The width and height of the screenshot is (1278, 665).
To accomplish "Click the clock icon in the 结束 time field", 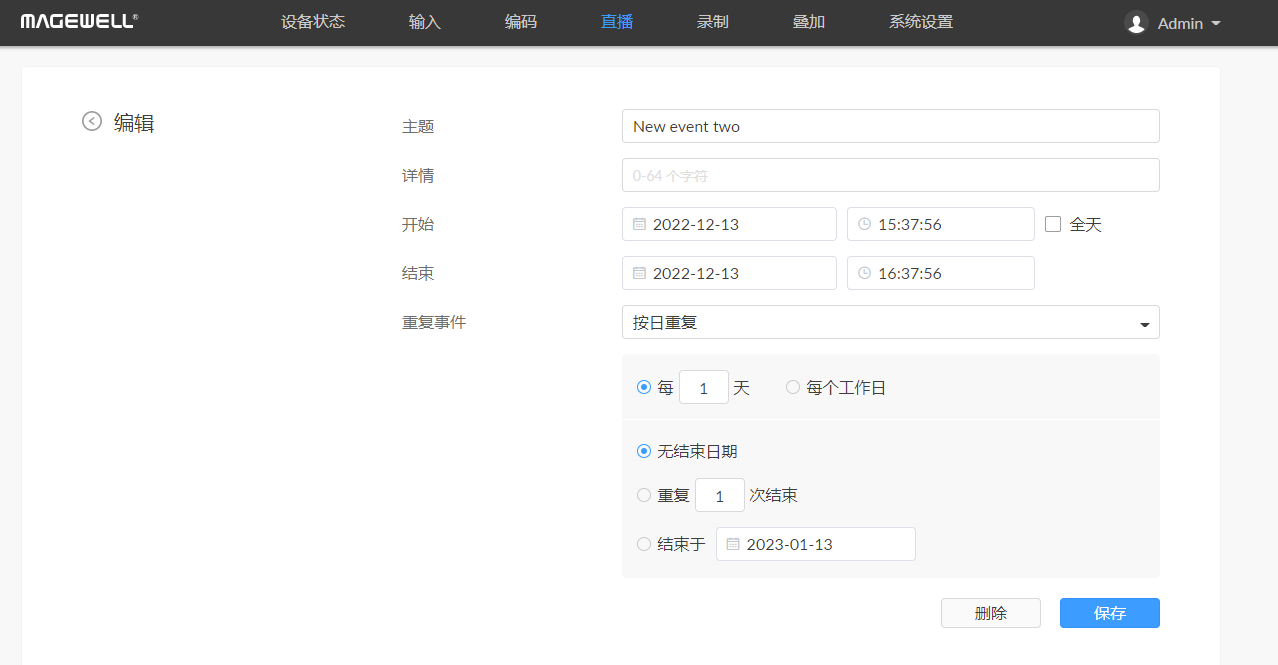I will coord(864,274).
